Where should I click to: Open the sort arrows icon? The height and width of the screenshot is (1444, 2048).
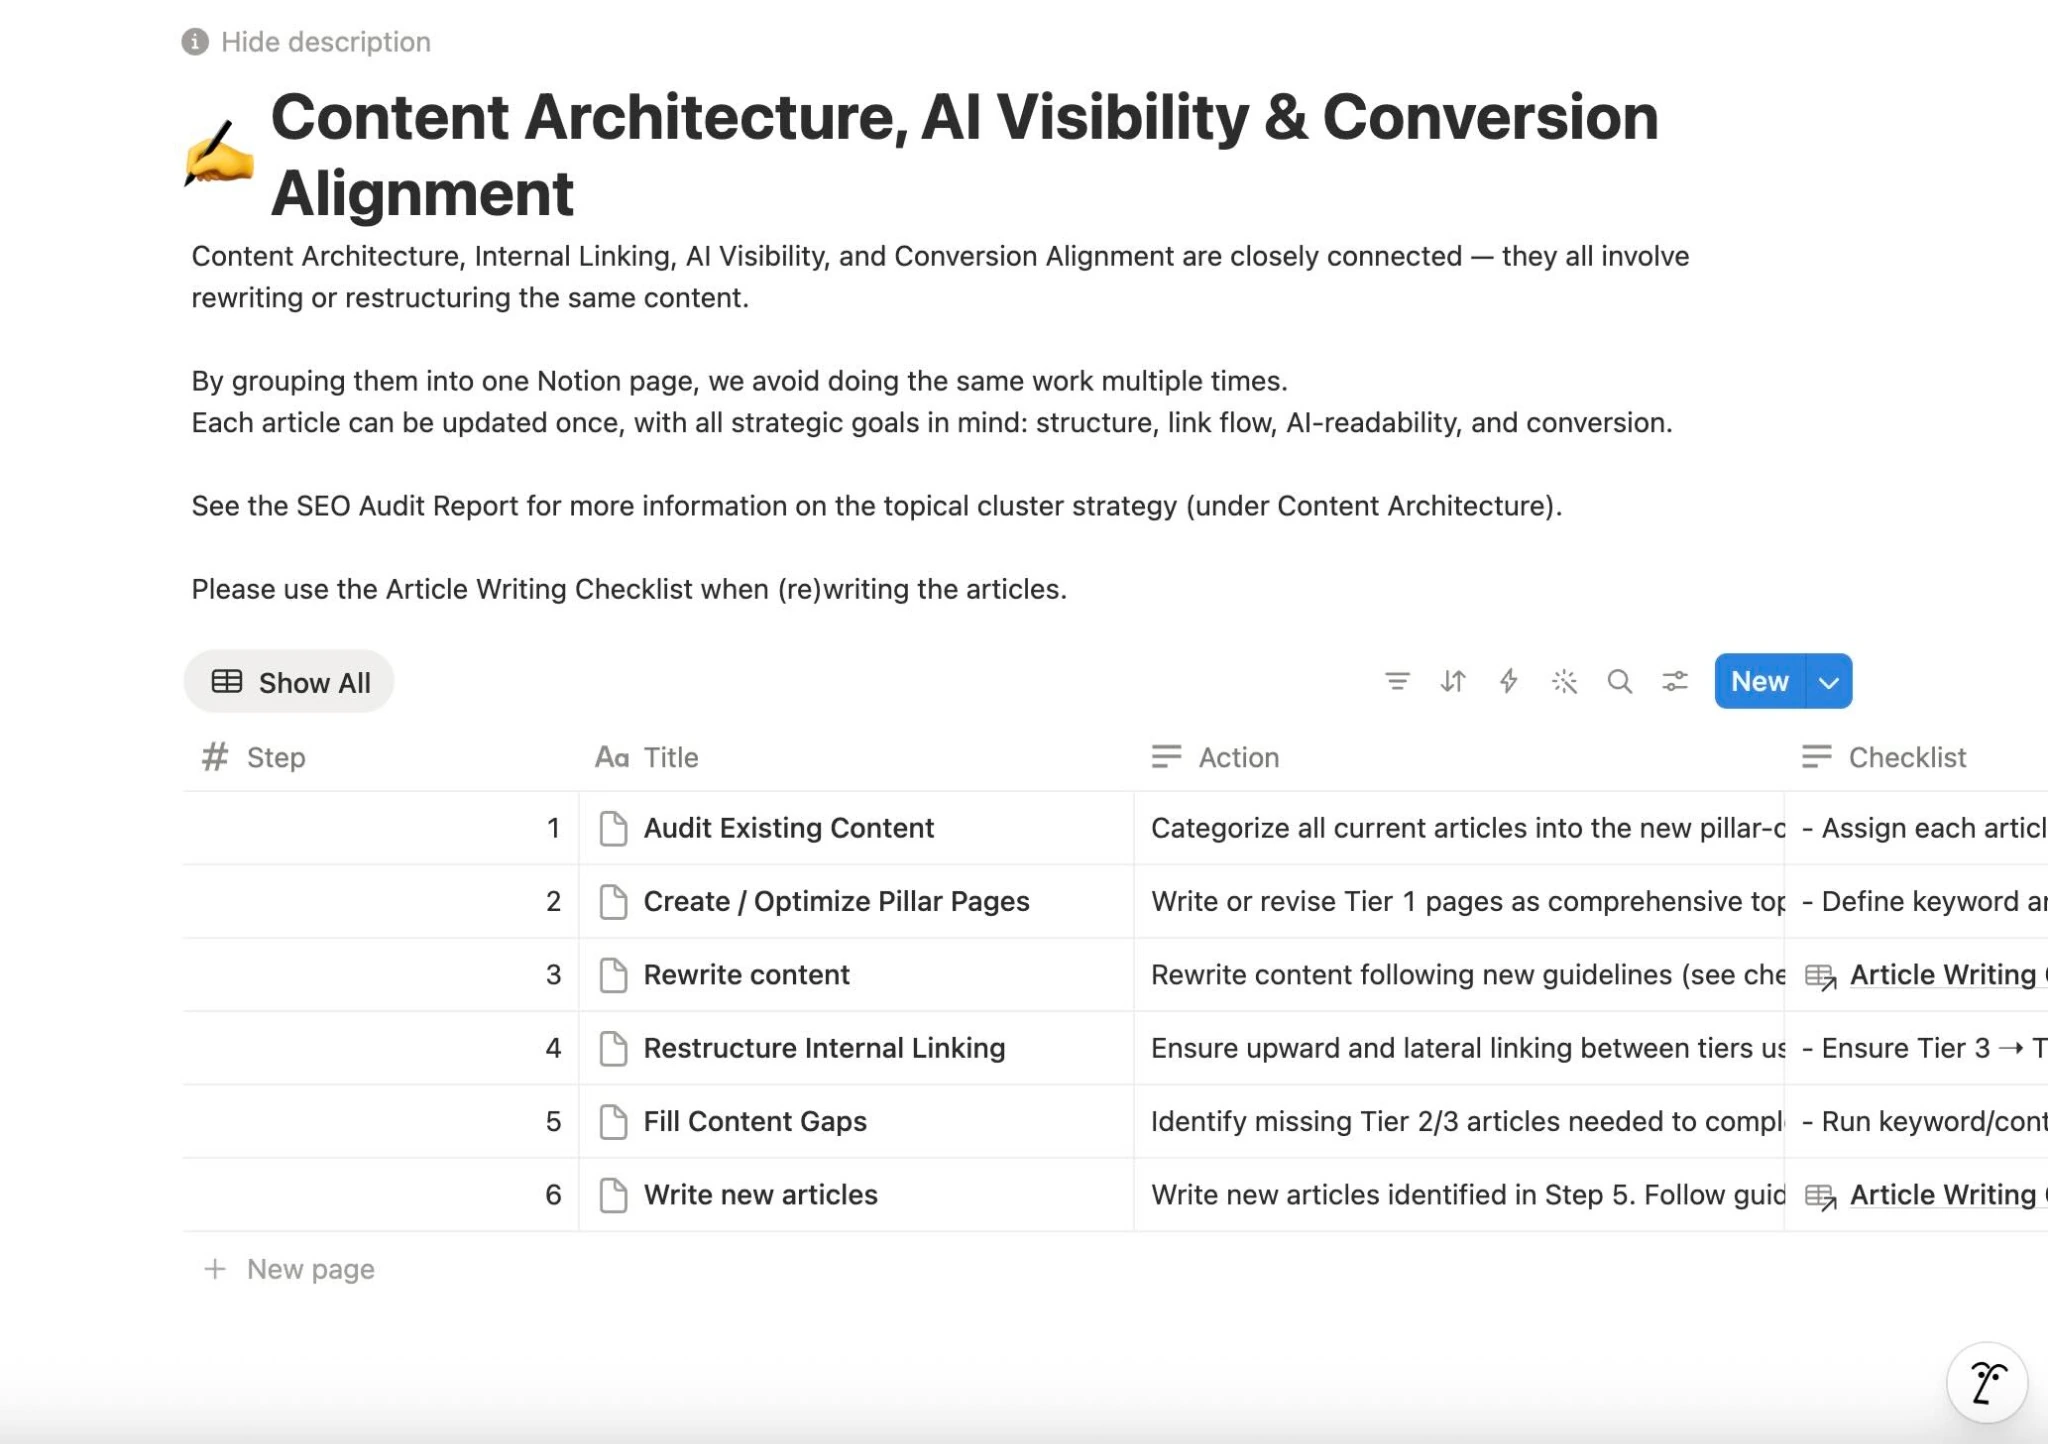[x=1453, y=681]
